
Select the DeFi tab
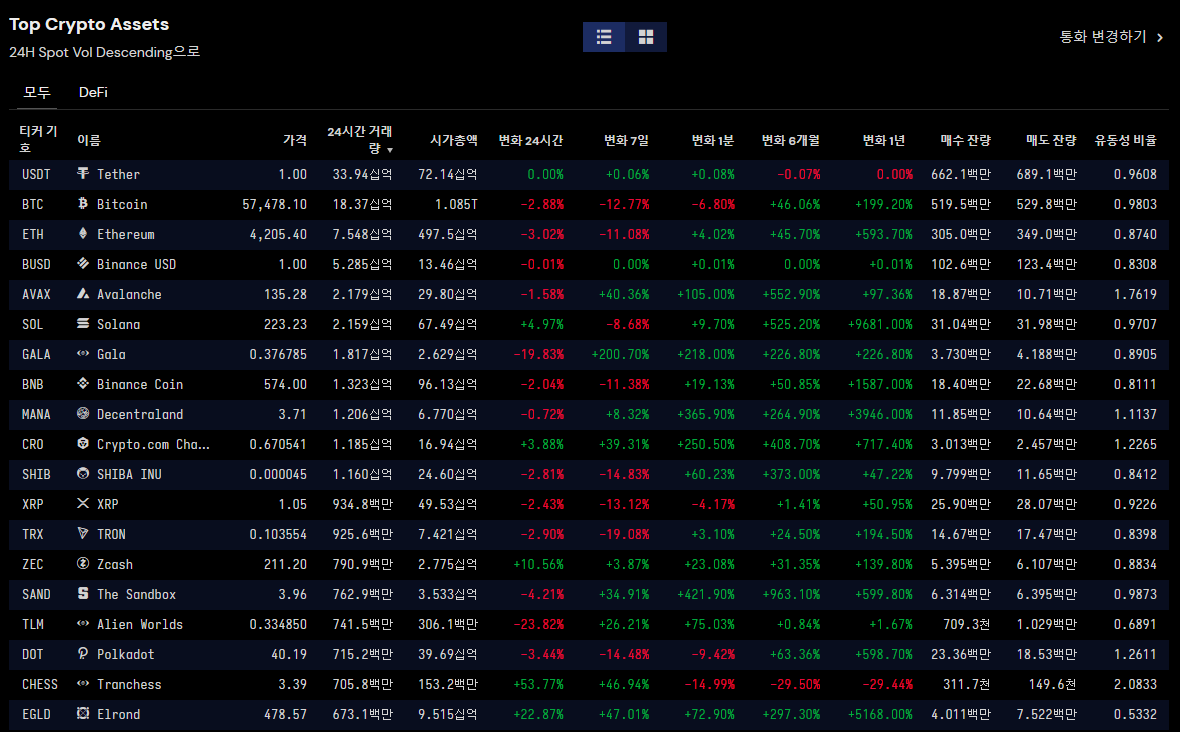pyautogui.click(x=93, y=93)
